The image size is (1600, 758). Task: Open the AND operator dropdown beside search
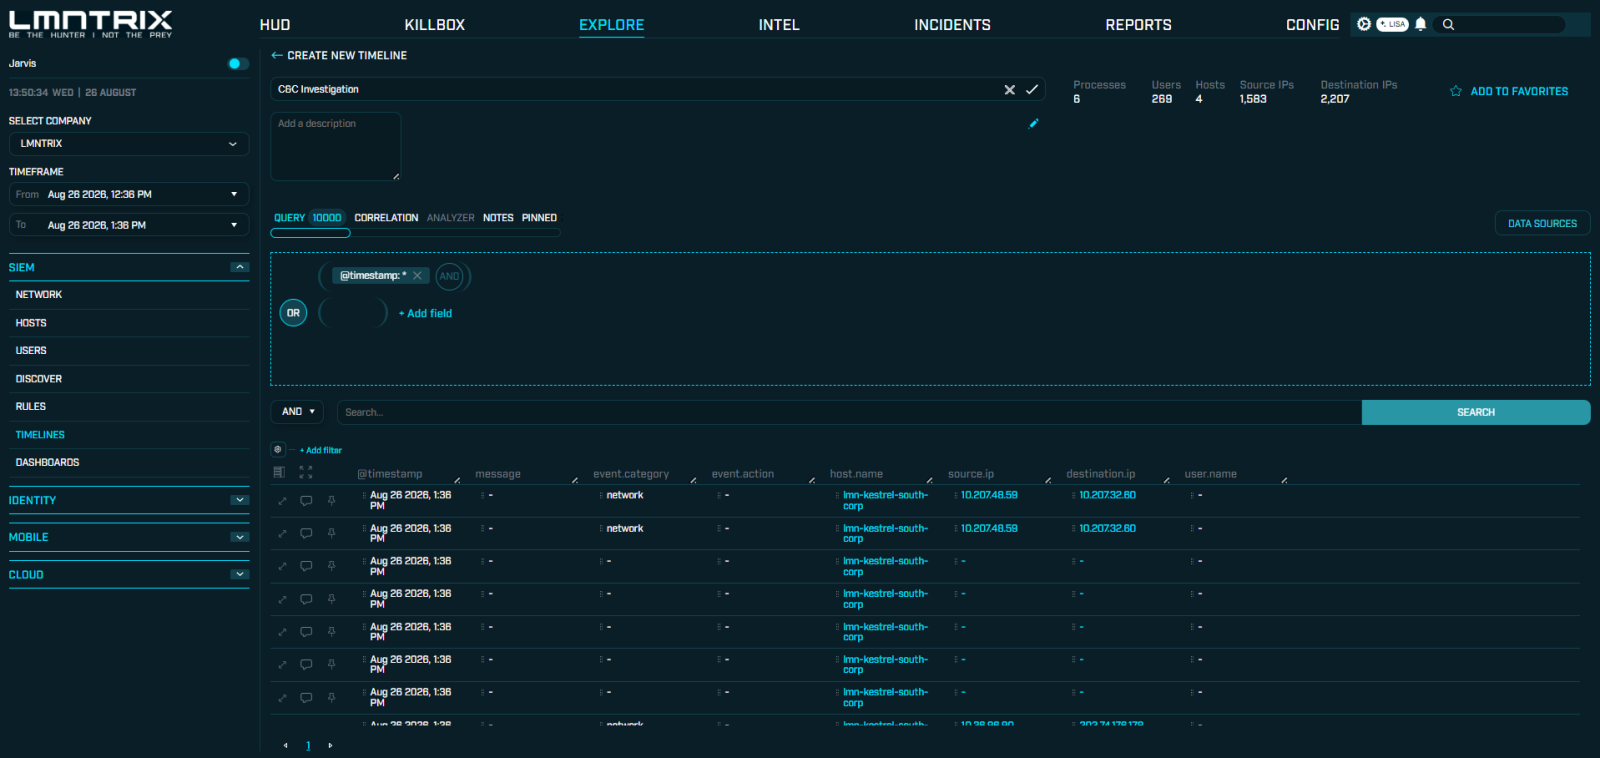point(297,412)
